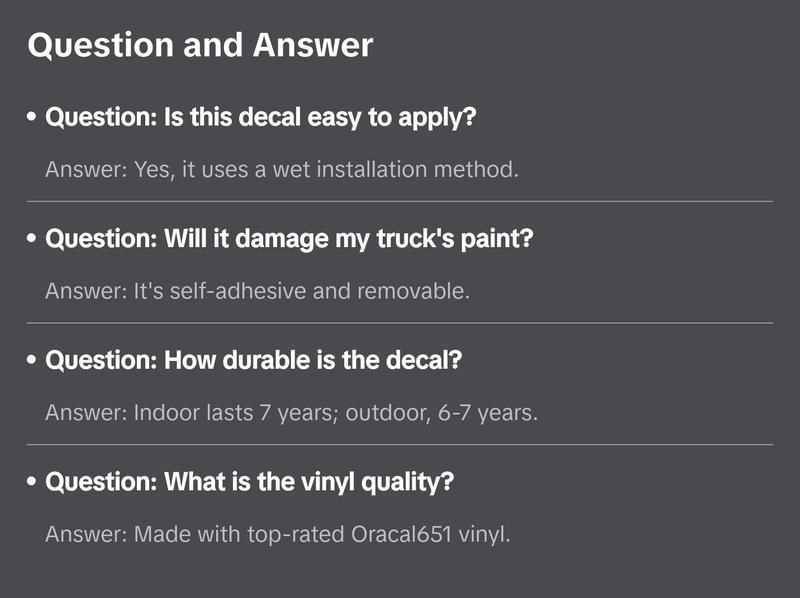
Task: Click the answer 'It's self-adhesive and removable.'
Action: pyautogui.click(x=257, y=291)
